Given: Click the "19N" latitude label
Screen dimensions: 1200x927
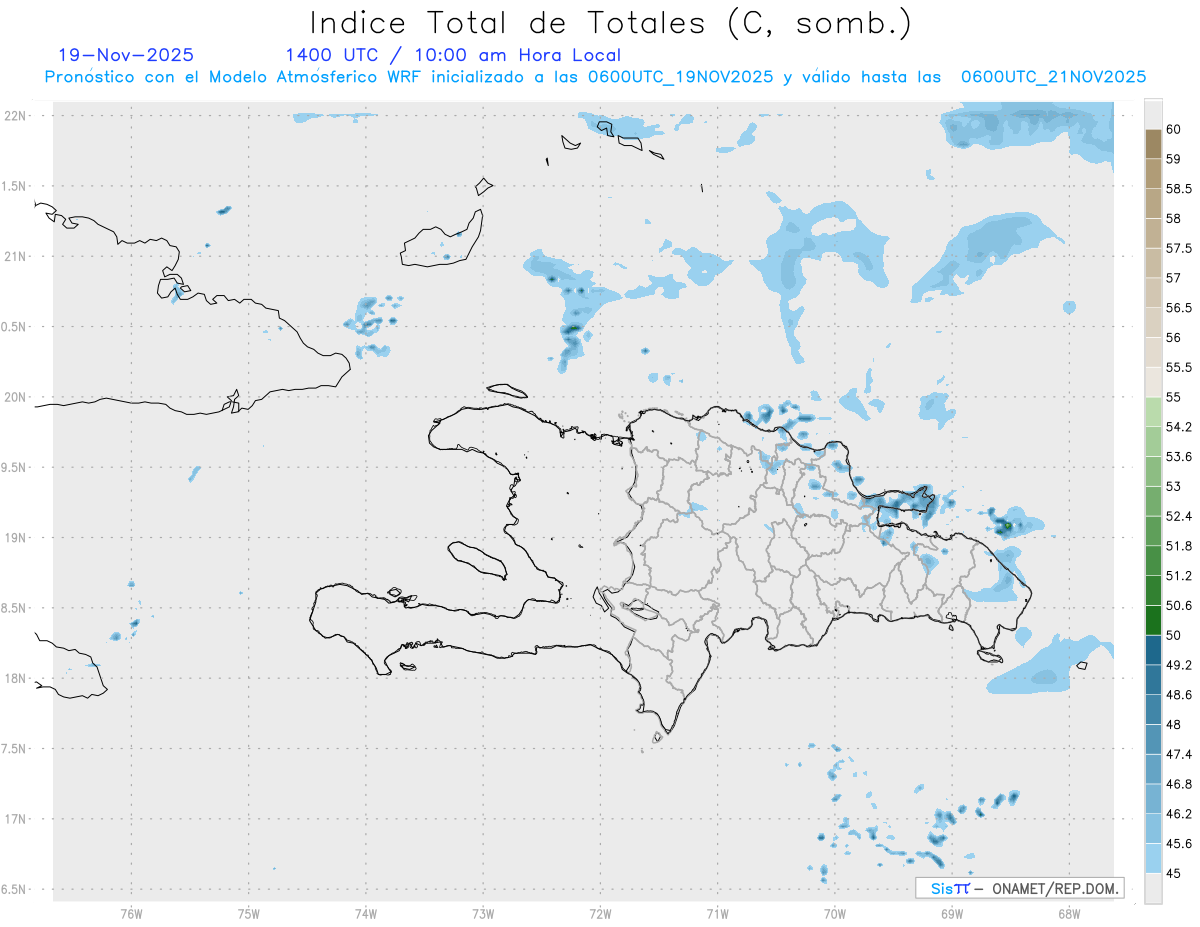Looking at the screenshot, I should pos(15,537).
